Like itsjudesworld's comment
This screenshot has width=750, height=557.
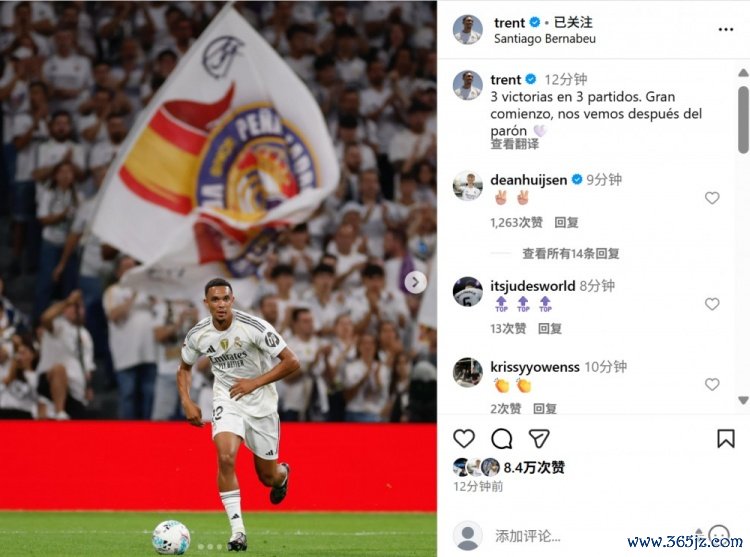point(712,304)
